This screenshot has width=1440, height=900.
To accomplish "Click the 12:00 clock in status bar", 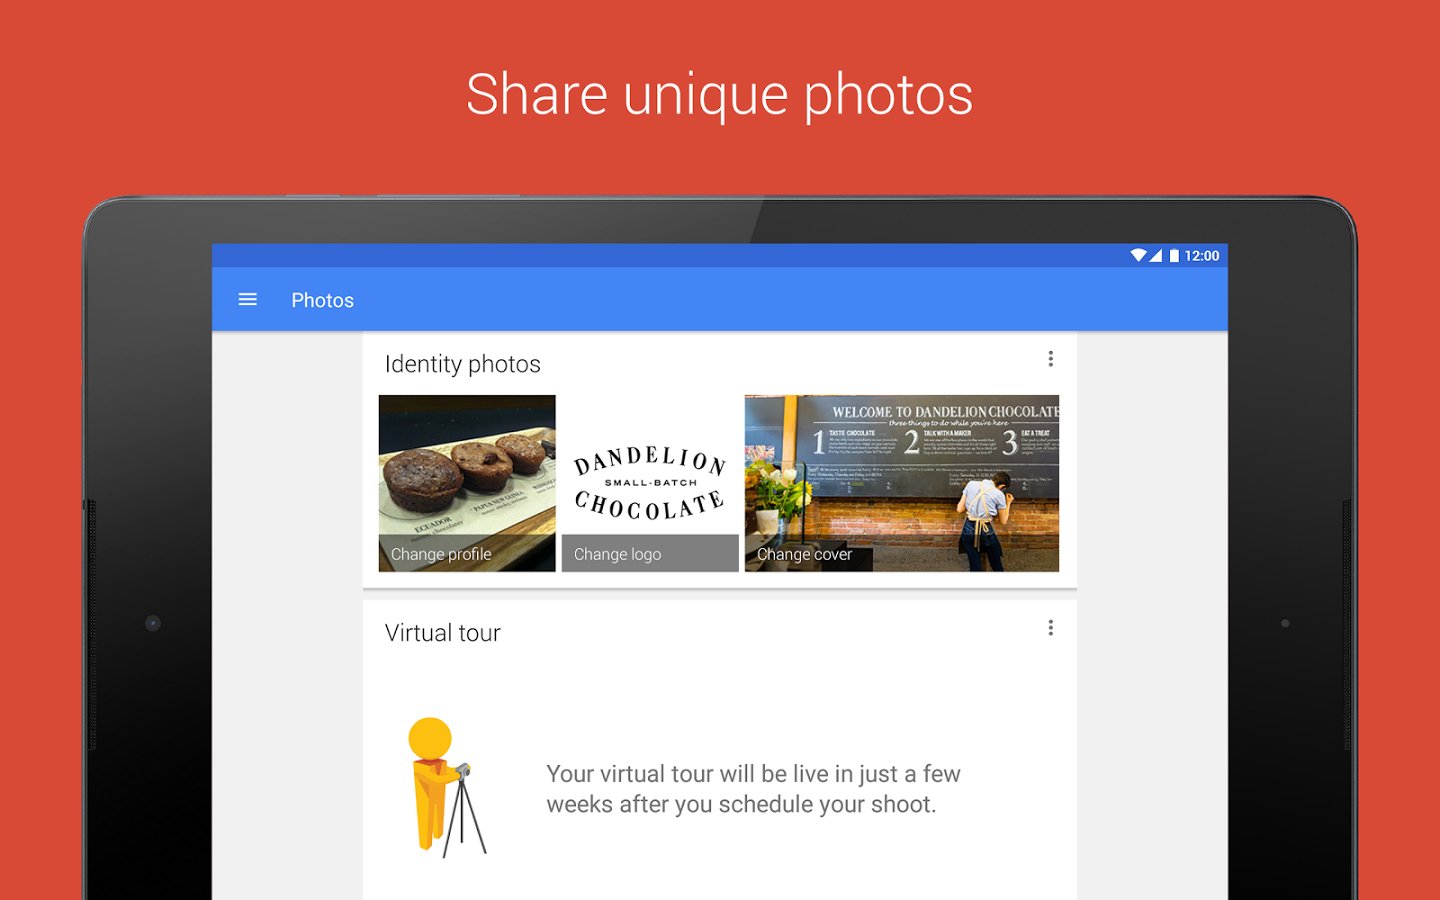I will (1202, 256).
